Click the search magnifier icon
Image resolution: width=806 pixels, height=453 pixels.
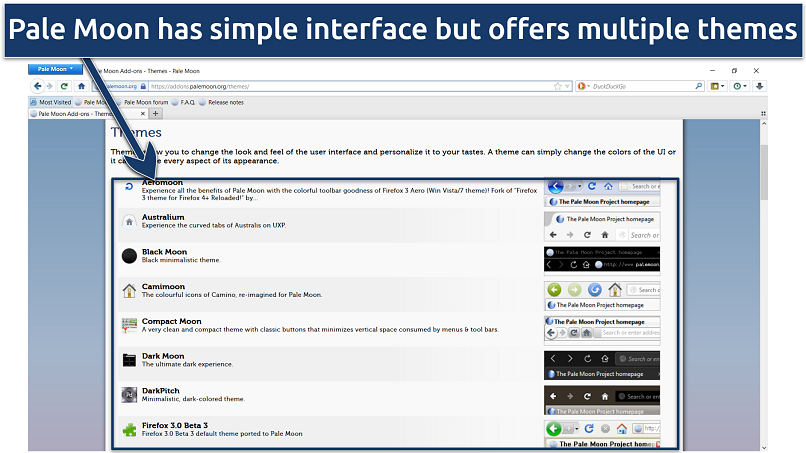tap(697, 87)
